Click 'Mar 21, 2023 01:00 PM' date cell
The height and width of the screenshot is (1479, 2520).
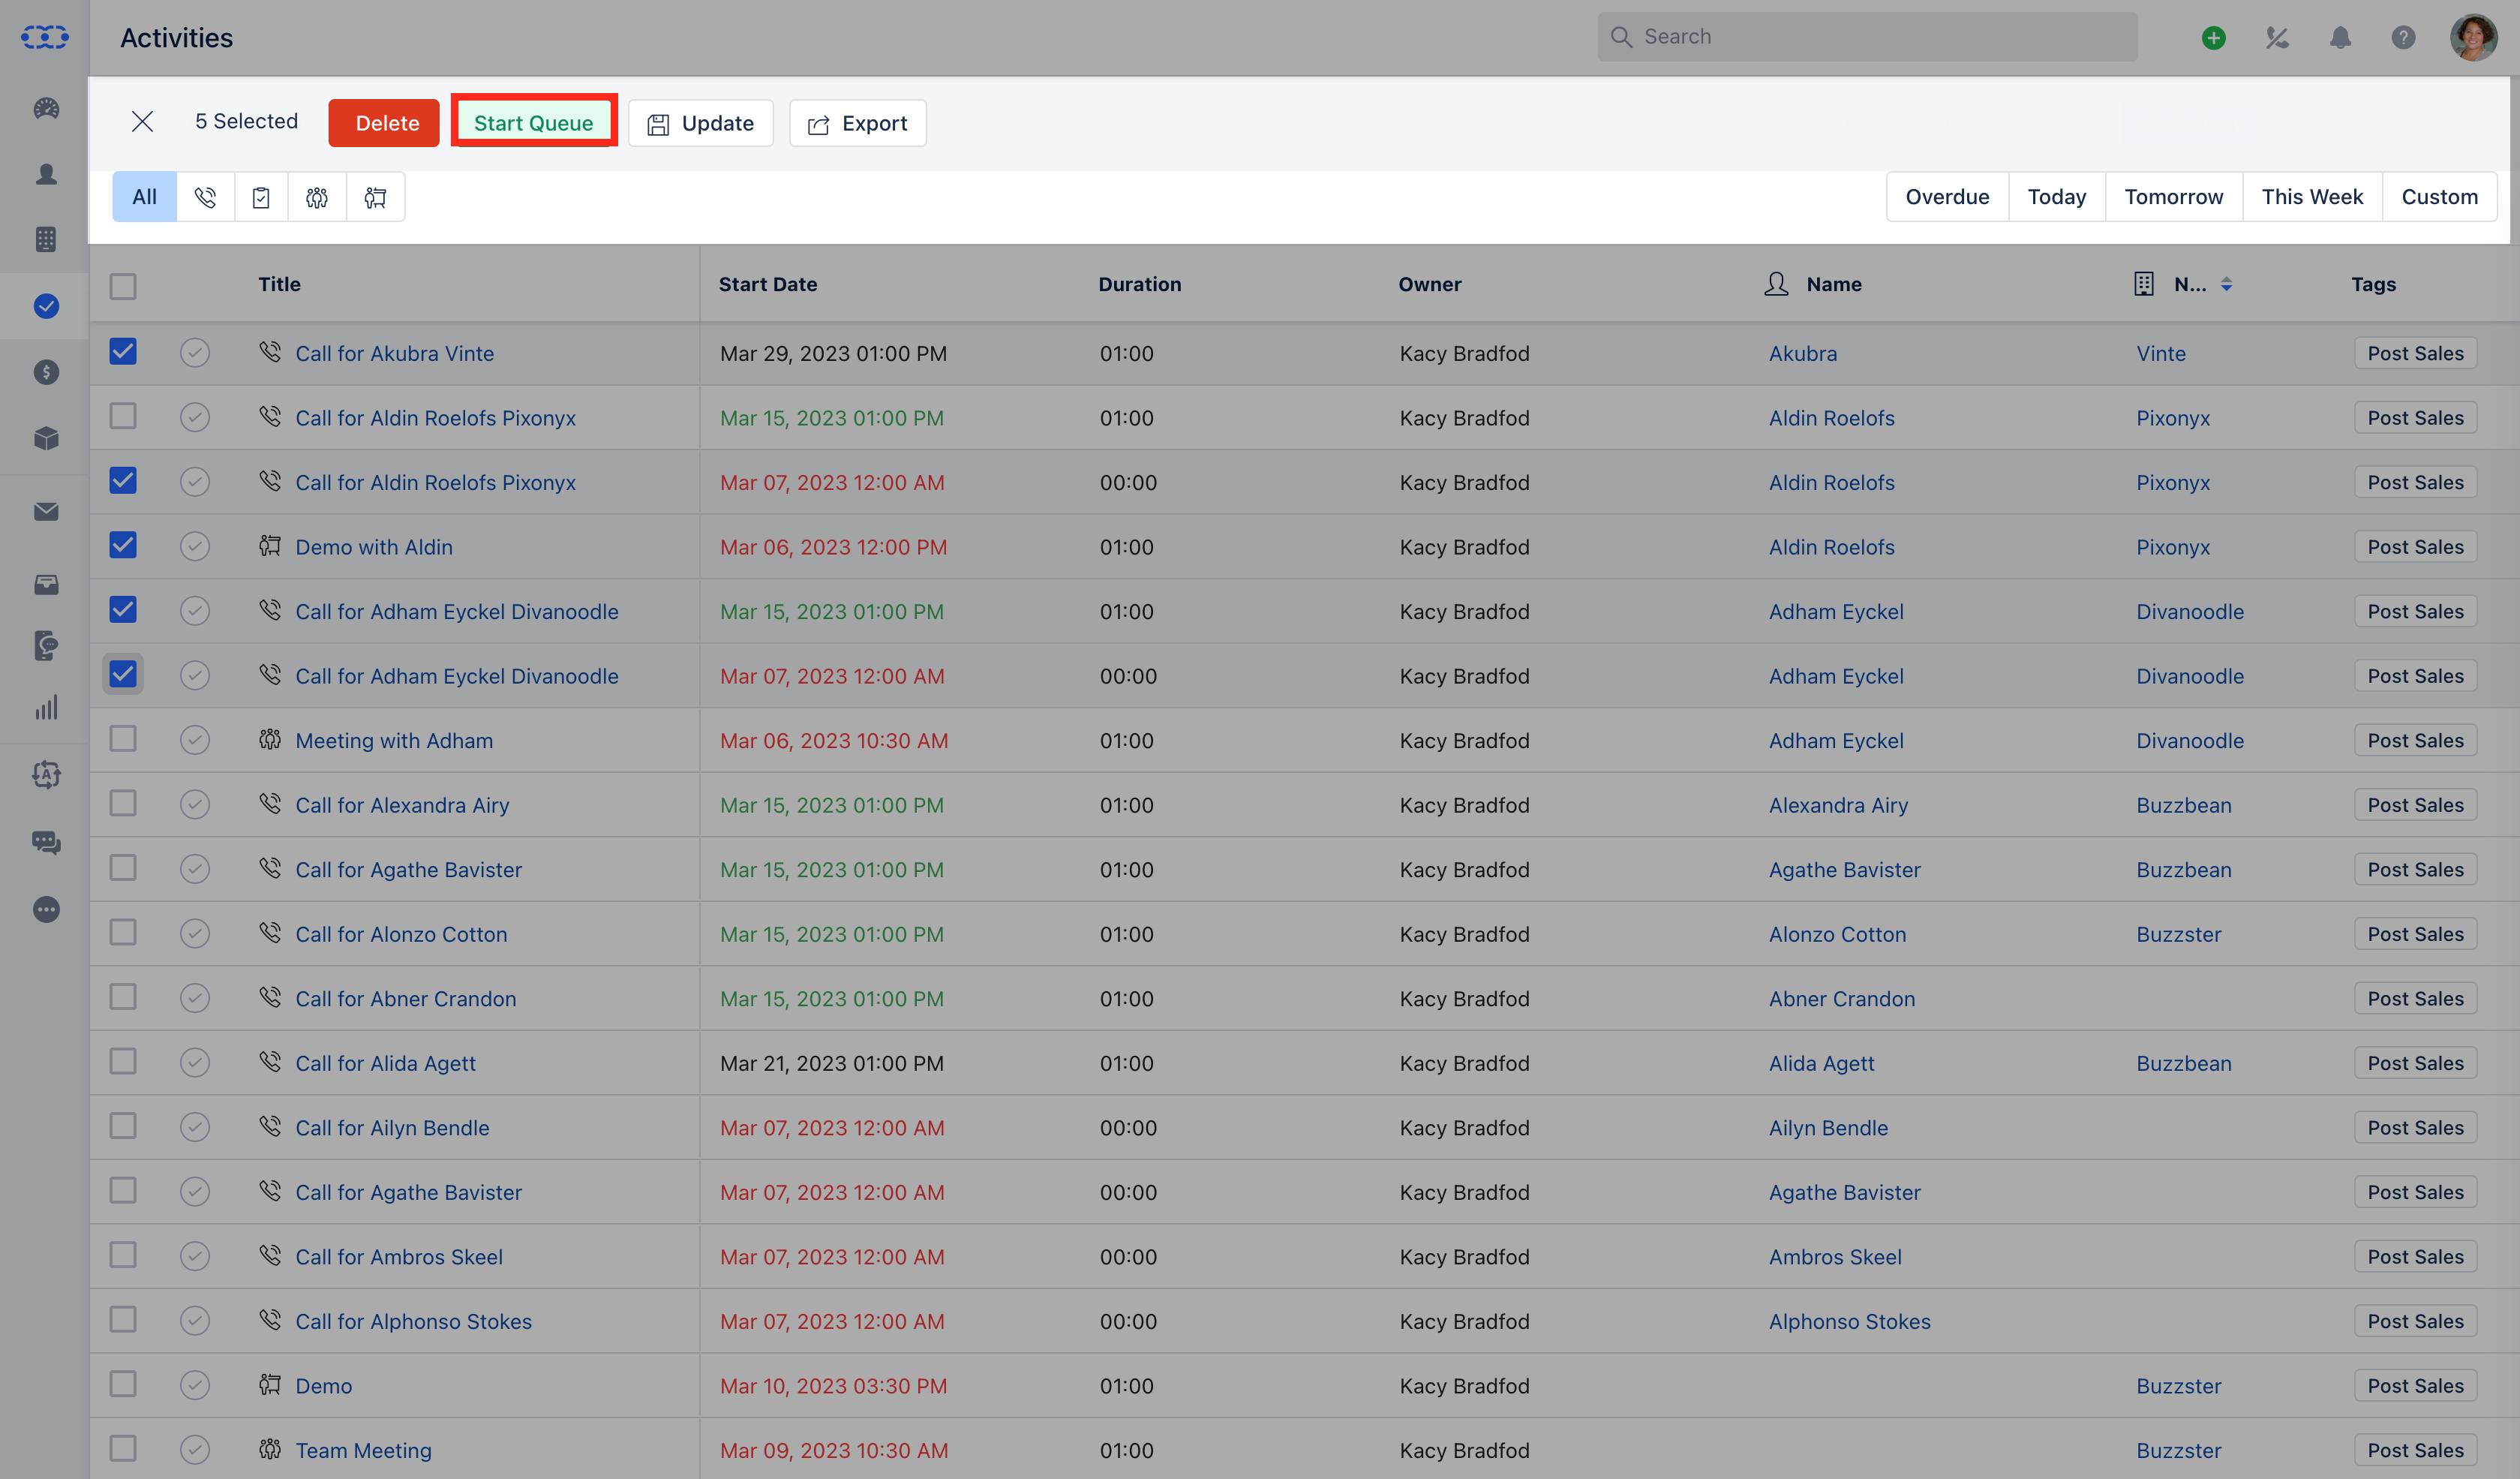click(x=832, y=1063)
